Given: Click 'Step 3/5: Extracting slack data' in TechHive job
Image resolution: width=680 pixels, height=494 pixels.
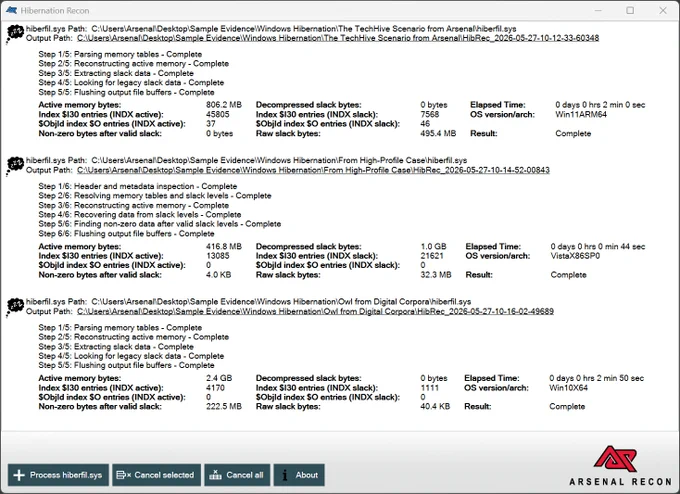Looking at the screenshot, I should pos(95,73).
